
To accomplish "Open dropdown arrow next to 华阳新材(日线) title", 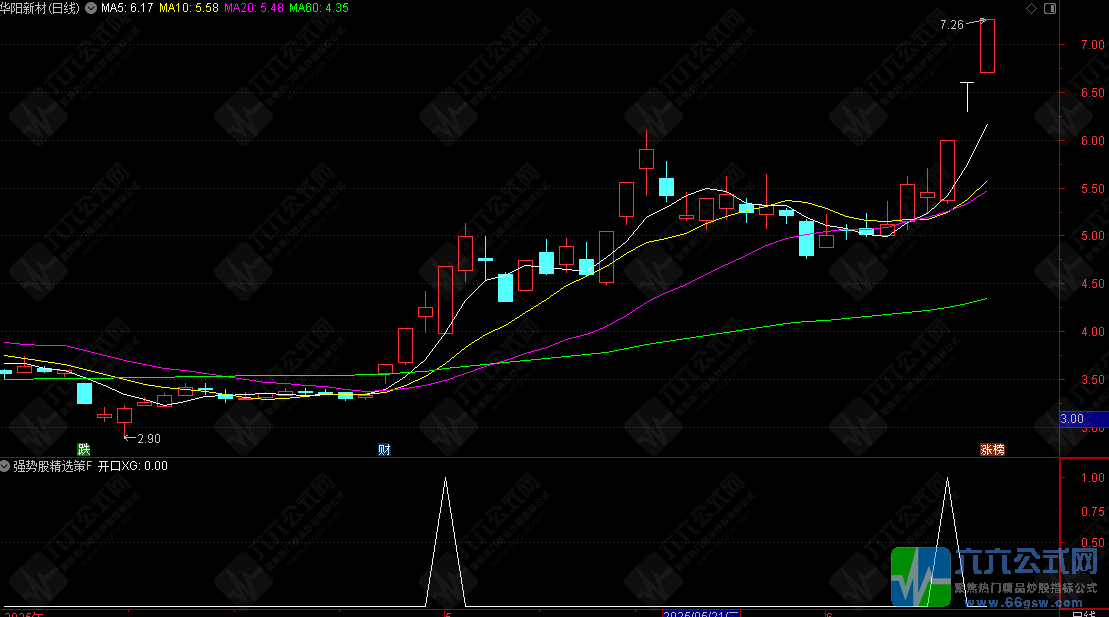I will (x=91, y=8).
